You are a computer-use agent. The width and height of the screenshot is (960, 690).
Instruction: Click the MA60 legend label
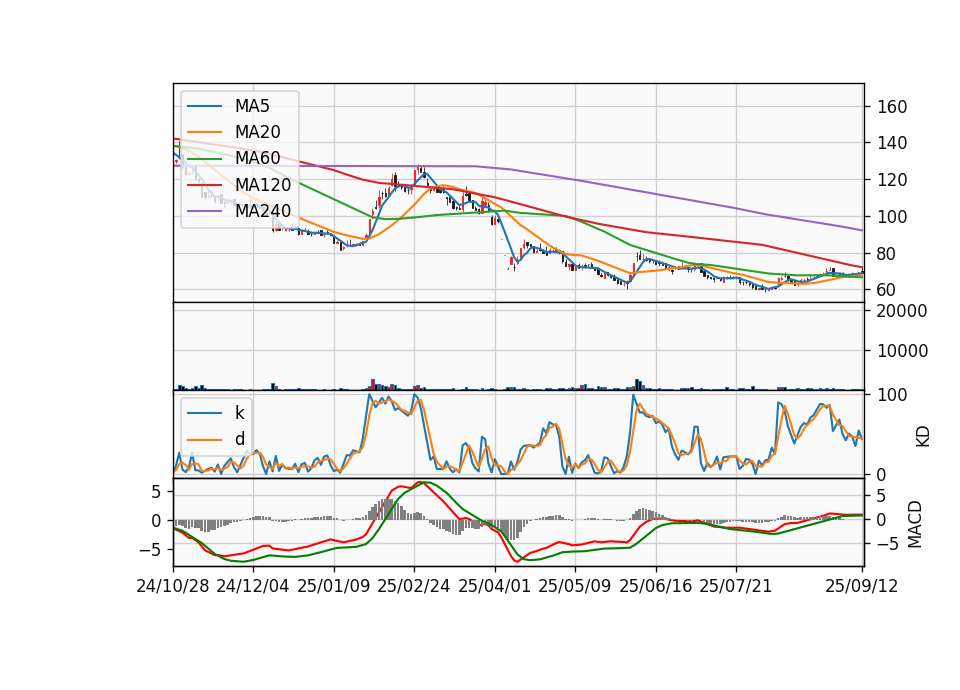(257, 158)
